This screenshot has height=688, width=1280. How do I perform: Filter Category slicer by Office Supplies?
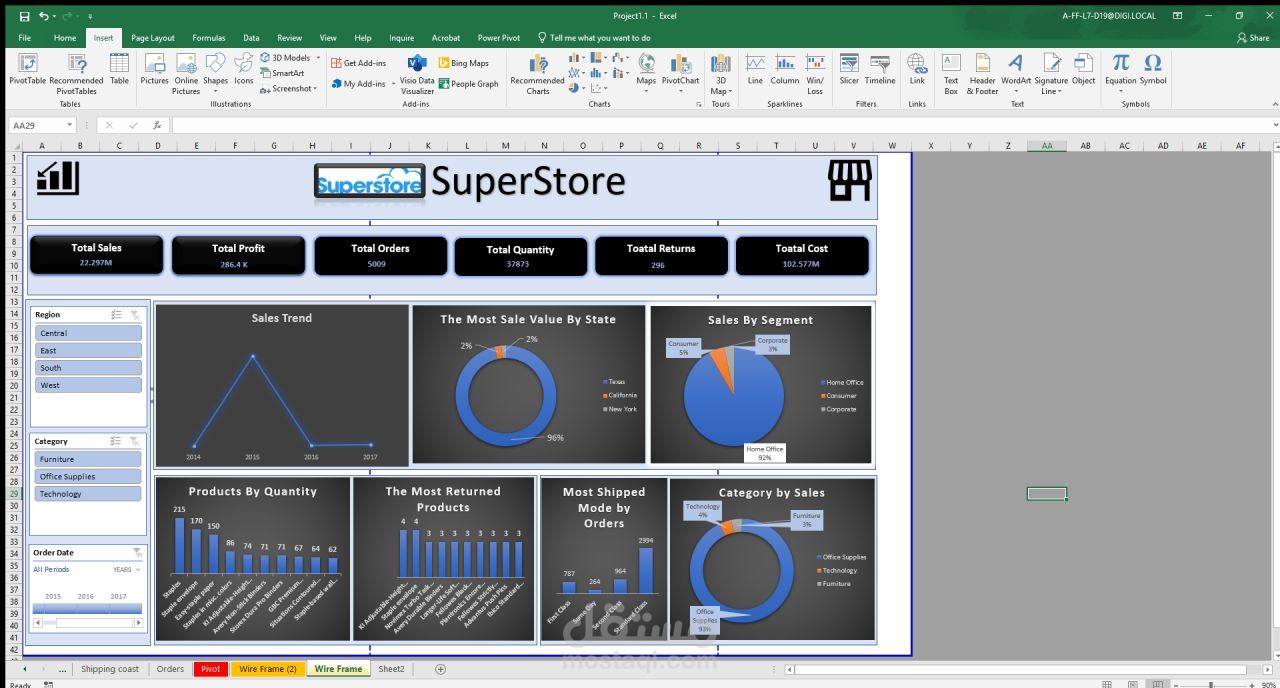(x=88, y=476)
